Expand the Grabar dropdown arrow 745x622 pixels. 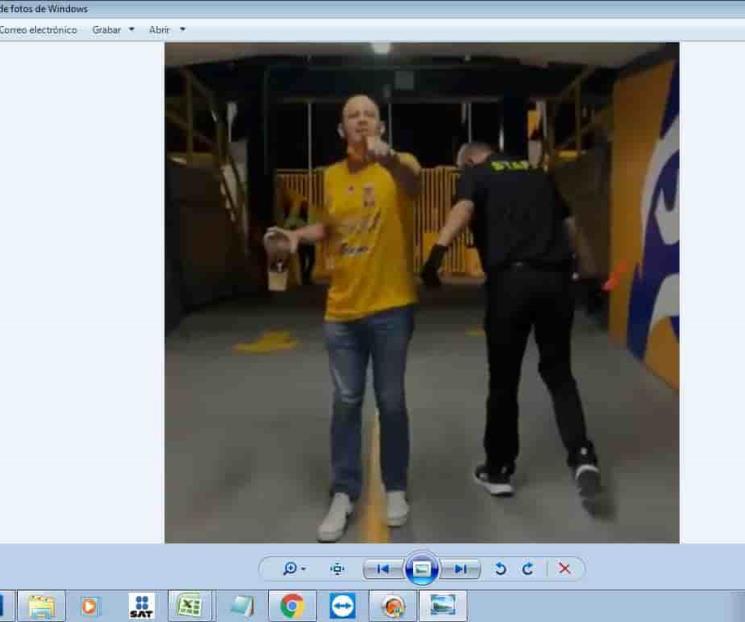(132, 29)
